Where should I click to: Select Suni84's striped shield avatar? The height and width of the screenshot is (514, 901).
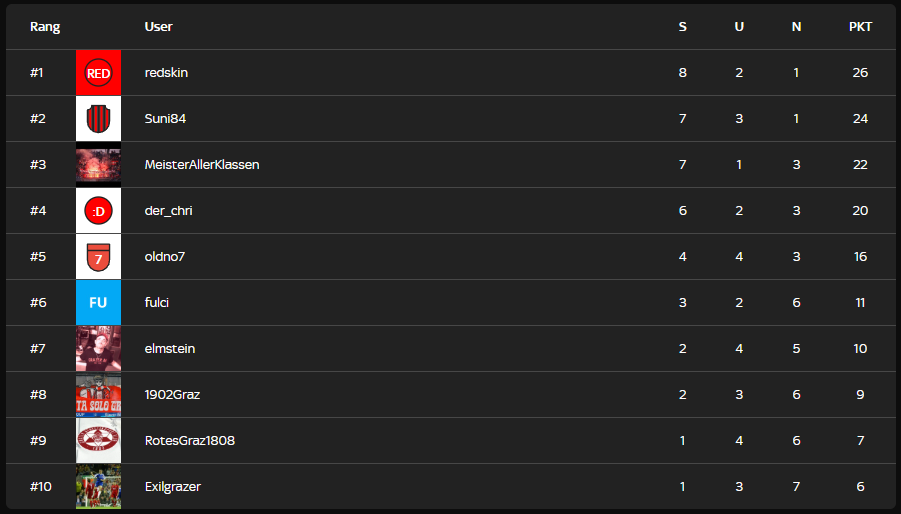(98, 119)
